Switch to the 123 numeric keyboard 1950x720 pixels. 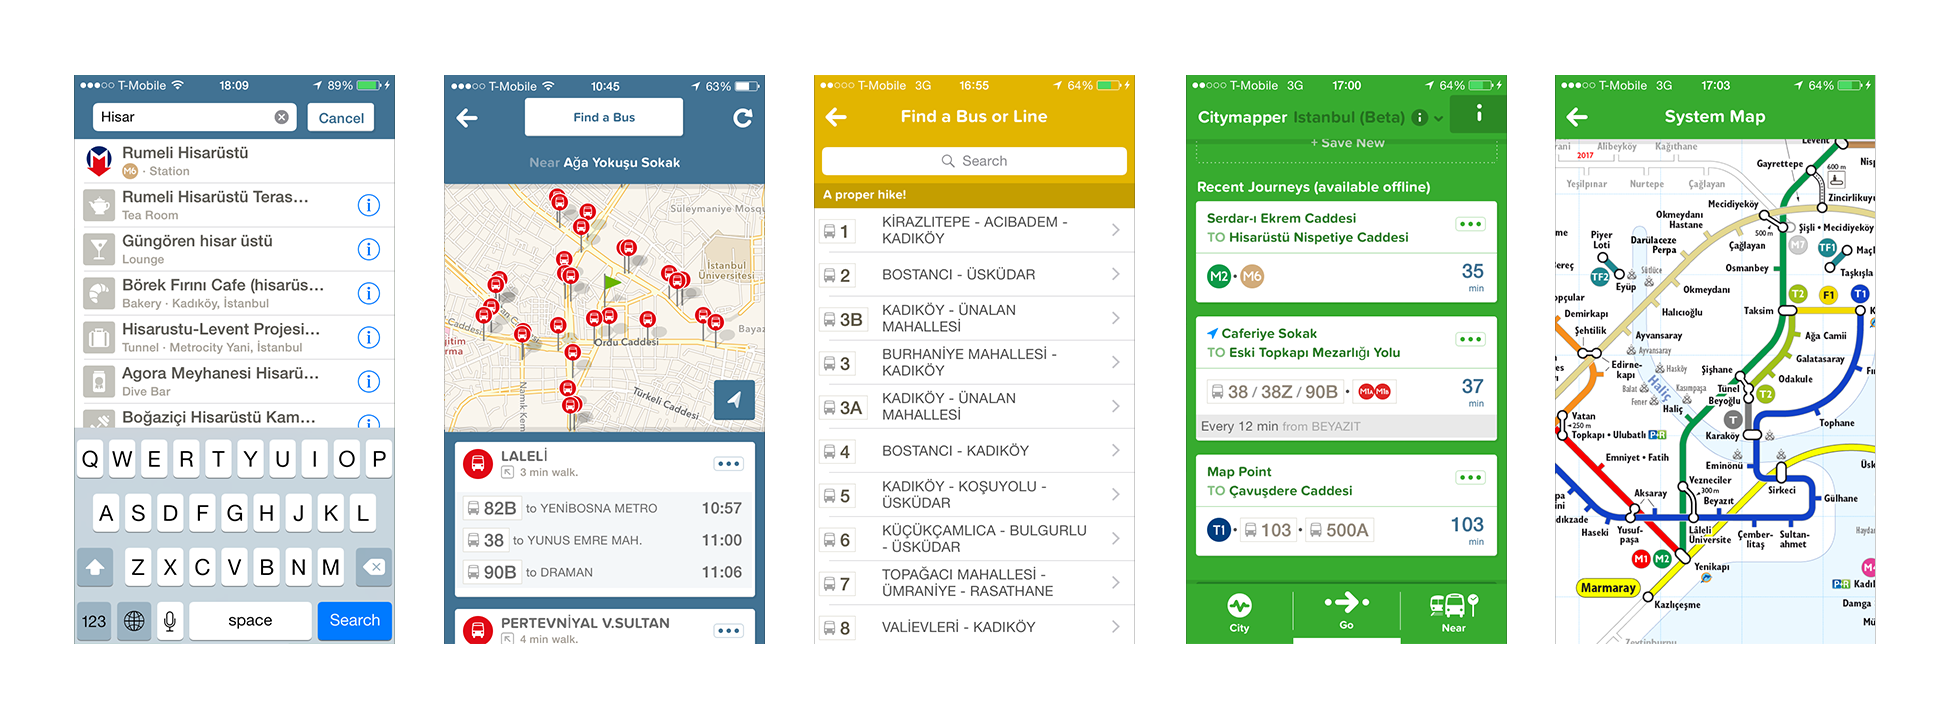94,621
